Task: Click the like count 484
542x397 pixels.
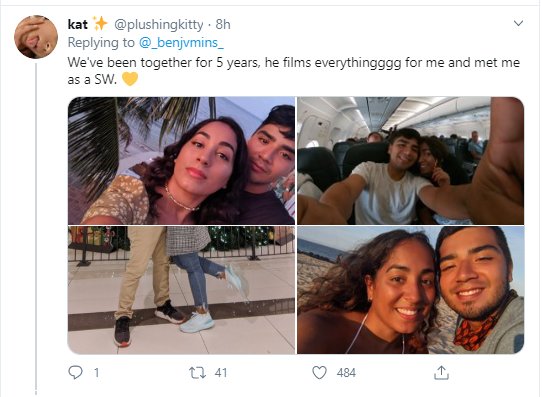Action: click(346, 373)
